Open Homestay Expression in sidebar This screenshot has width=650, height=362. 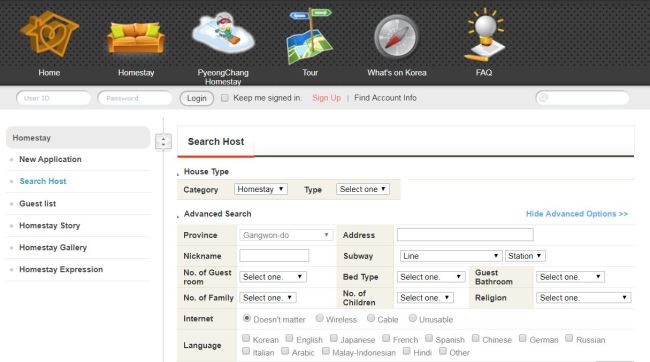click(61, 270)
